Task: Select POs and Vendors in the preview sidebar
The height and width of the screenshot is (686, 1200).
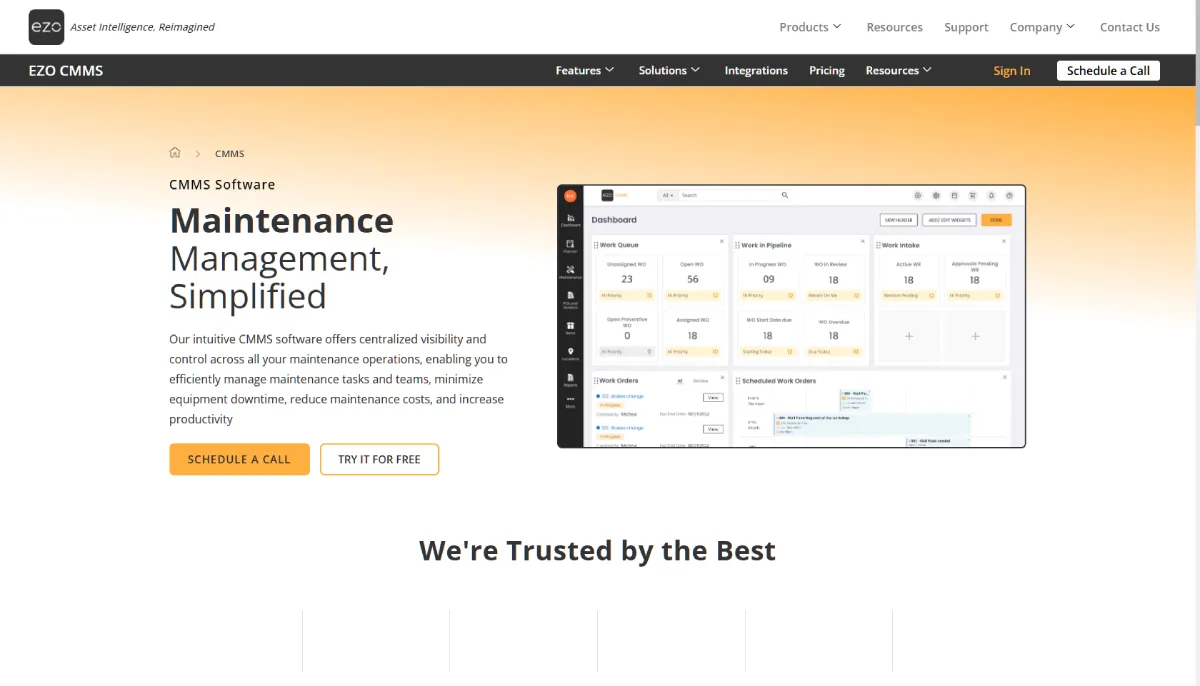Action: point(570,300)
